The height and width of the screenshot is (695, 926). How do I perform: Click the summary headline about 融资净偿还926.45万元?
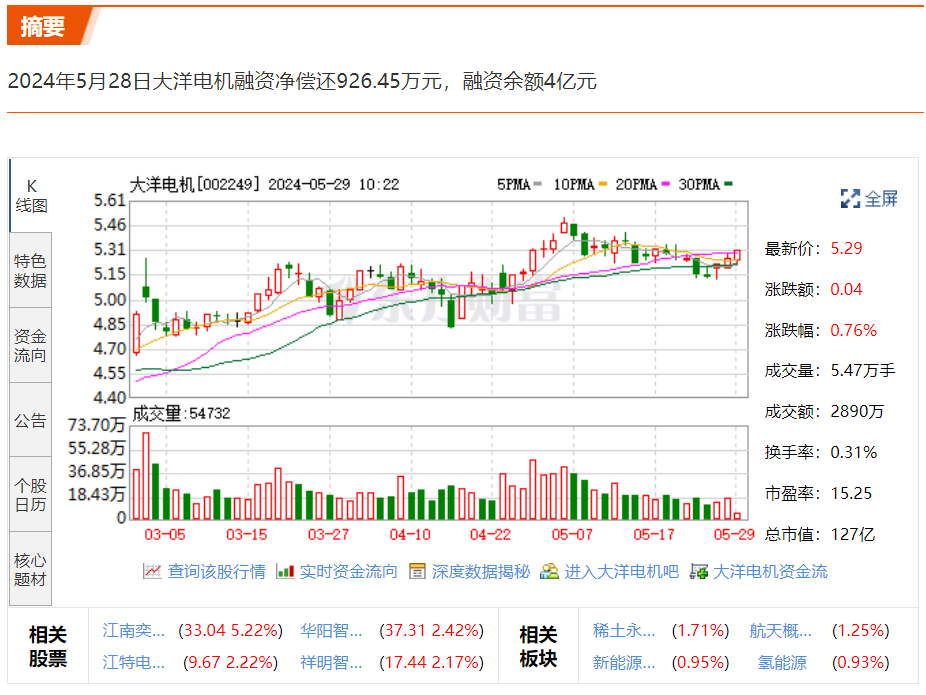coord(302,81)
